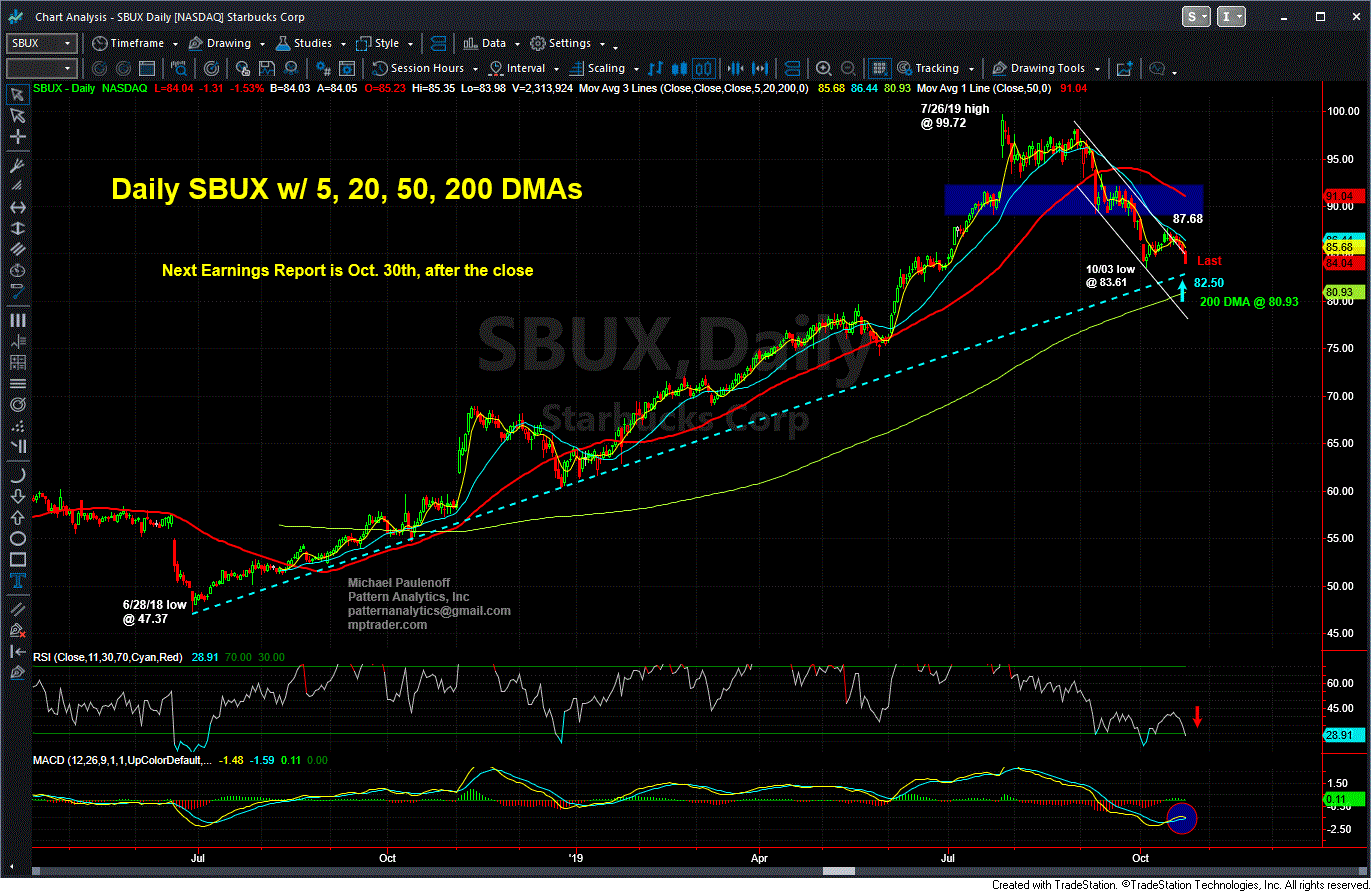Expand the Interval dropdown arrow
This screenshot has width=1371, height=891.
coord(555,70)
